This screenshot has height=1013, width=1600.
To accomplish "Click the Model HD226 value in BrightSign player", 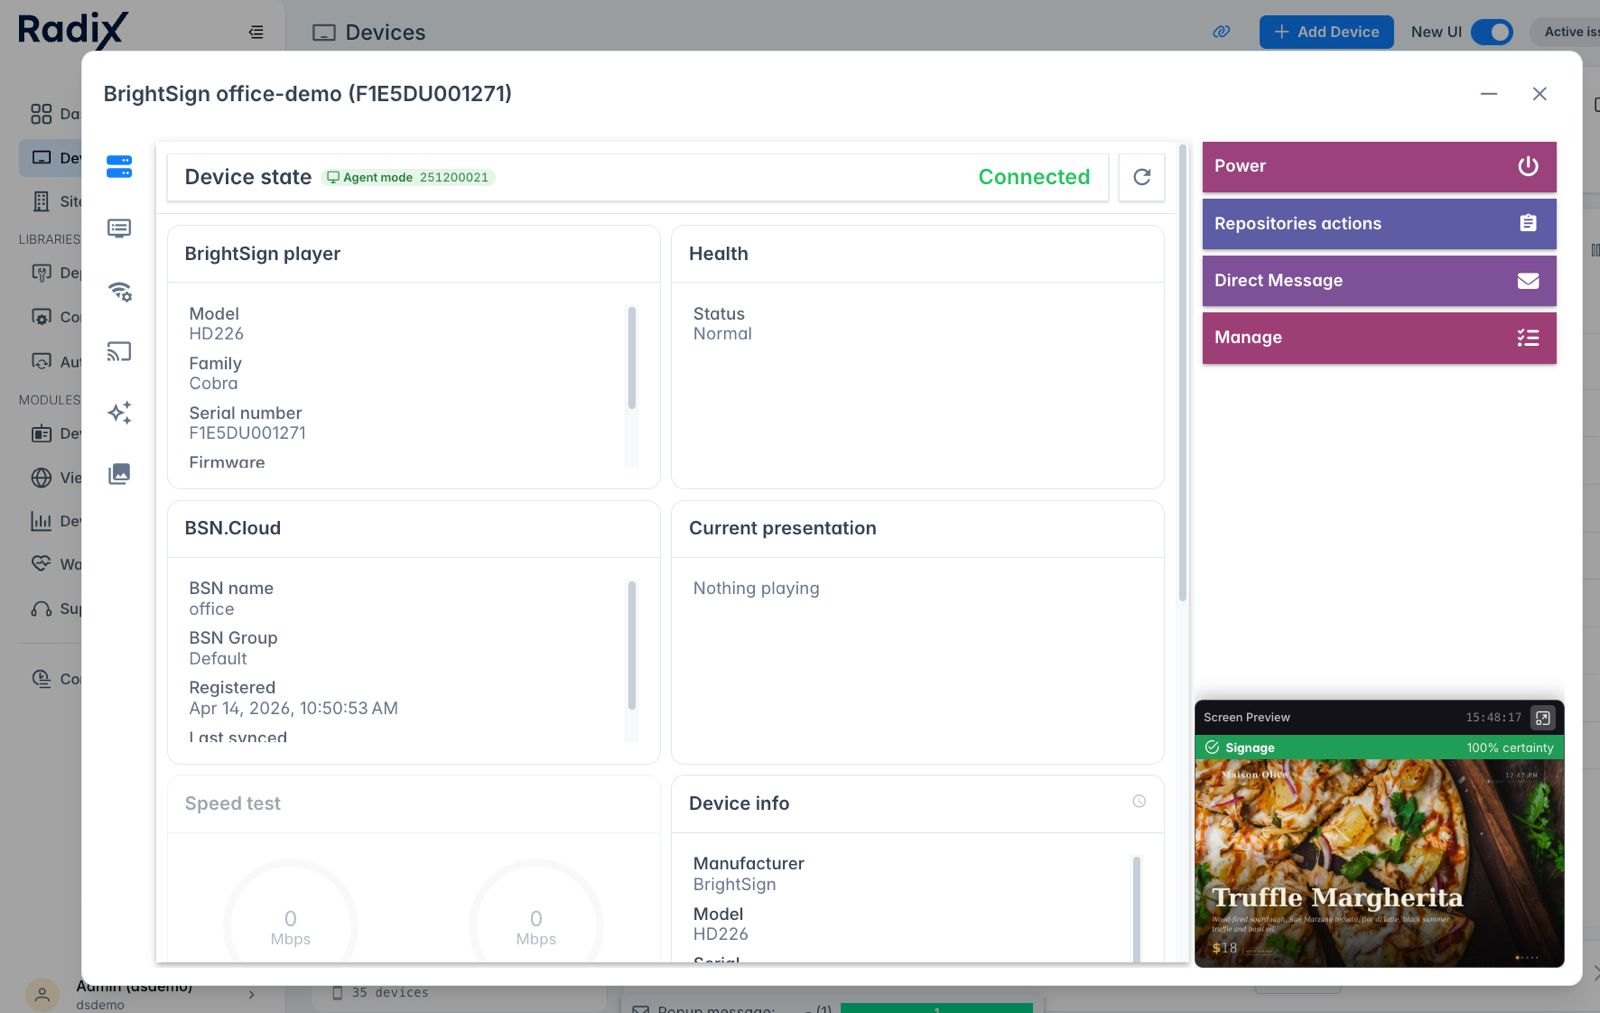I will (x=216, y=334).
